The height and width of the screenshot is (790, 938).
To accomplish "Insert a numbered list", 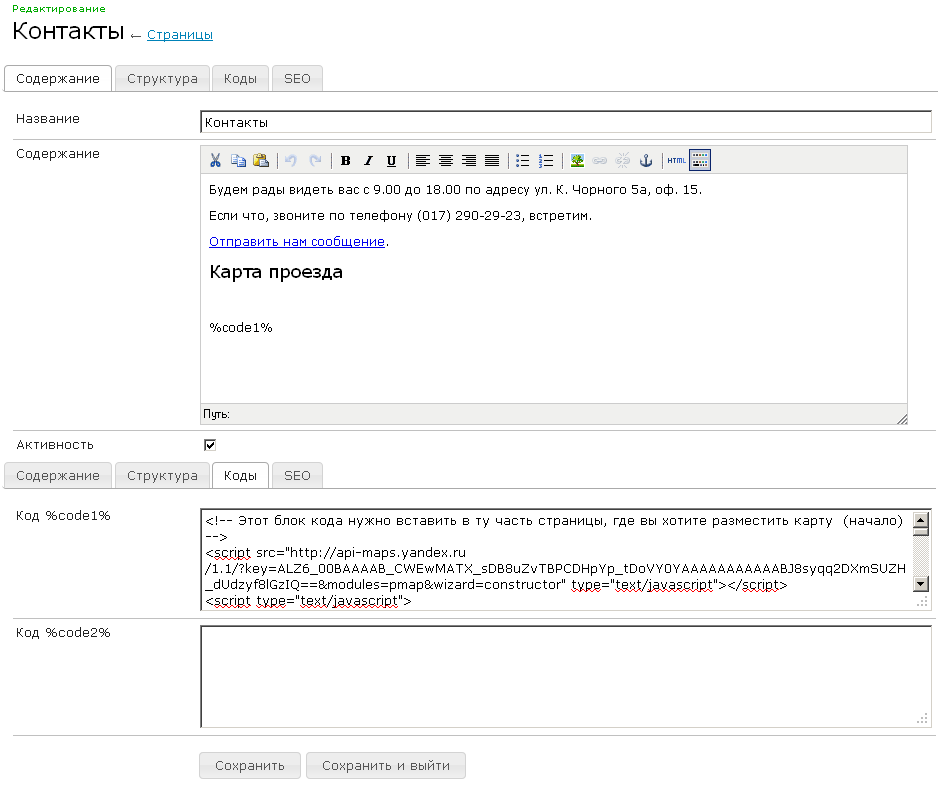I will (x=546, y=160).
